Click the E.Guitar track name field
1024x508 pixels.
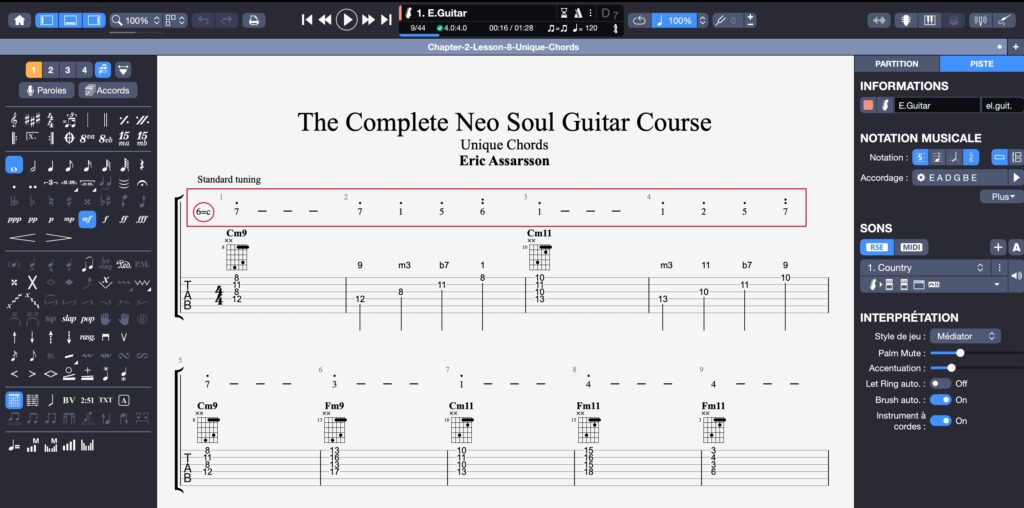pos(937,105)
